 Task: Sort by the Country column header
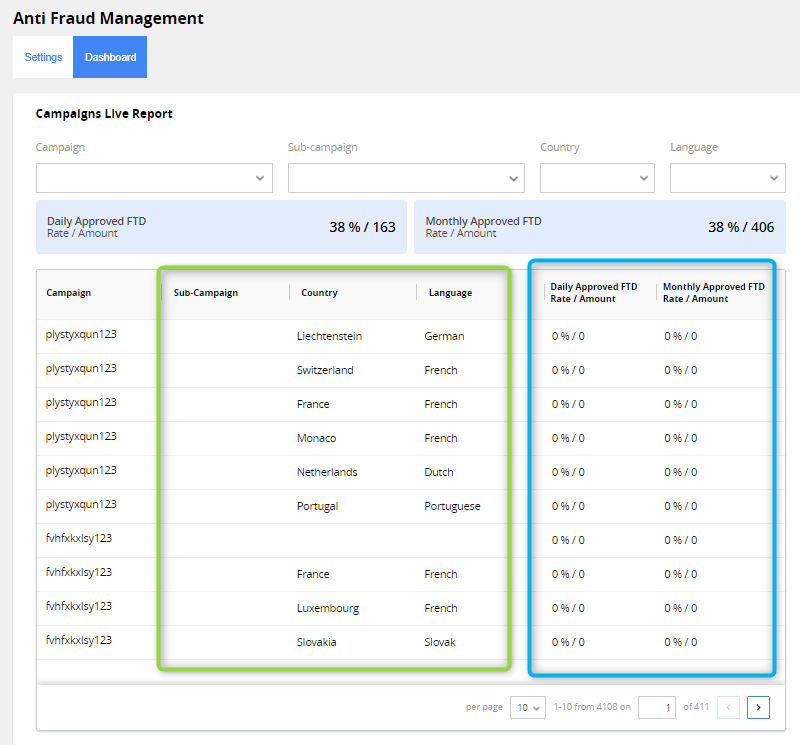319,292
